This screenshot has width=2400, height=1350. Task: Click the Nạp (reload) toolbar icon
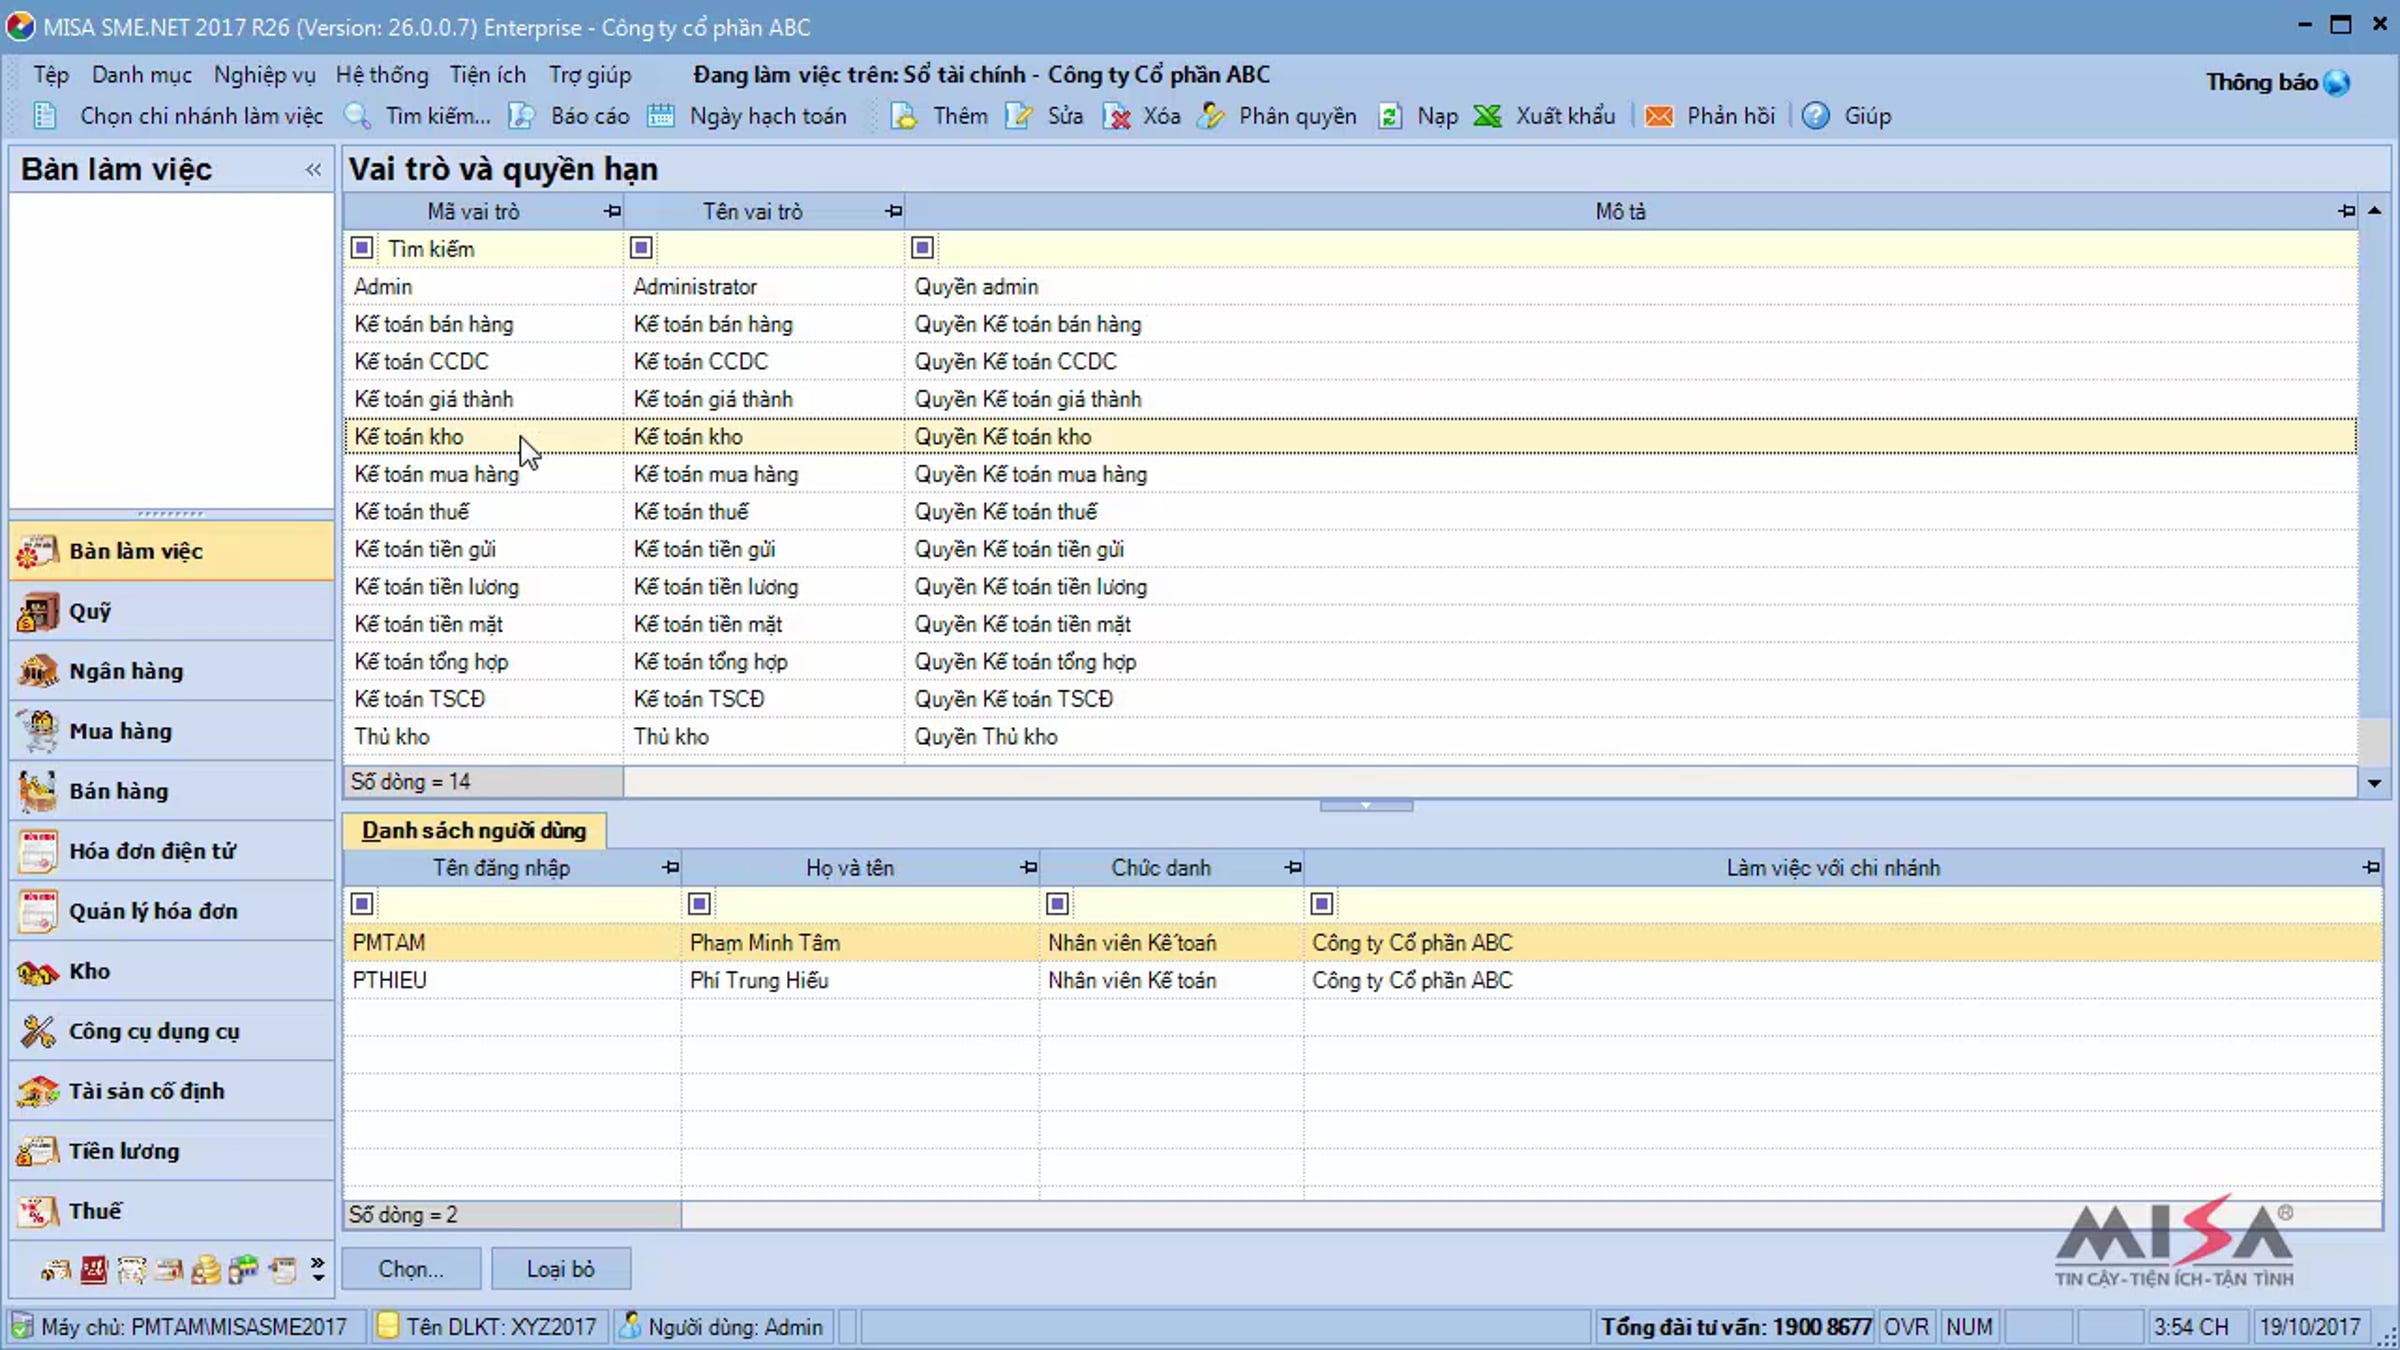[x=1389, y=116]
